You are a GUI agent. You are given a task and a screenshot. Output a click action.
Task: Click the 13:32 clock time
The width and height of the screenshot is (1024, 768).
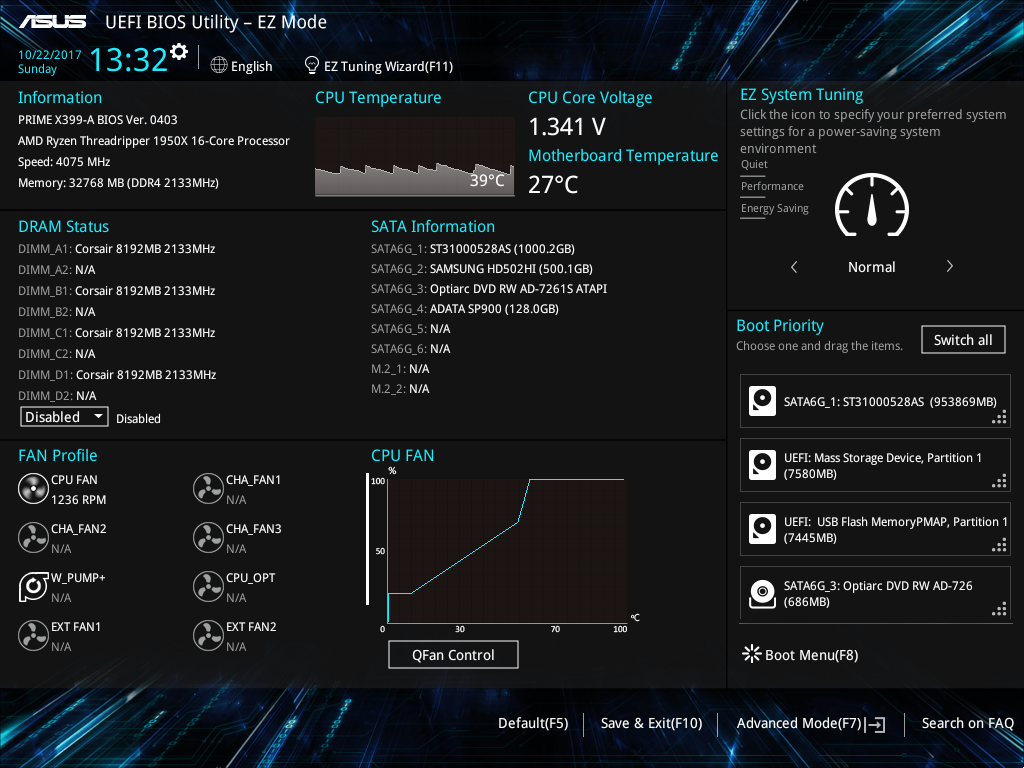tap(129, 59)
